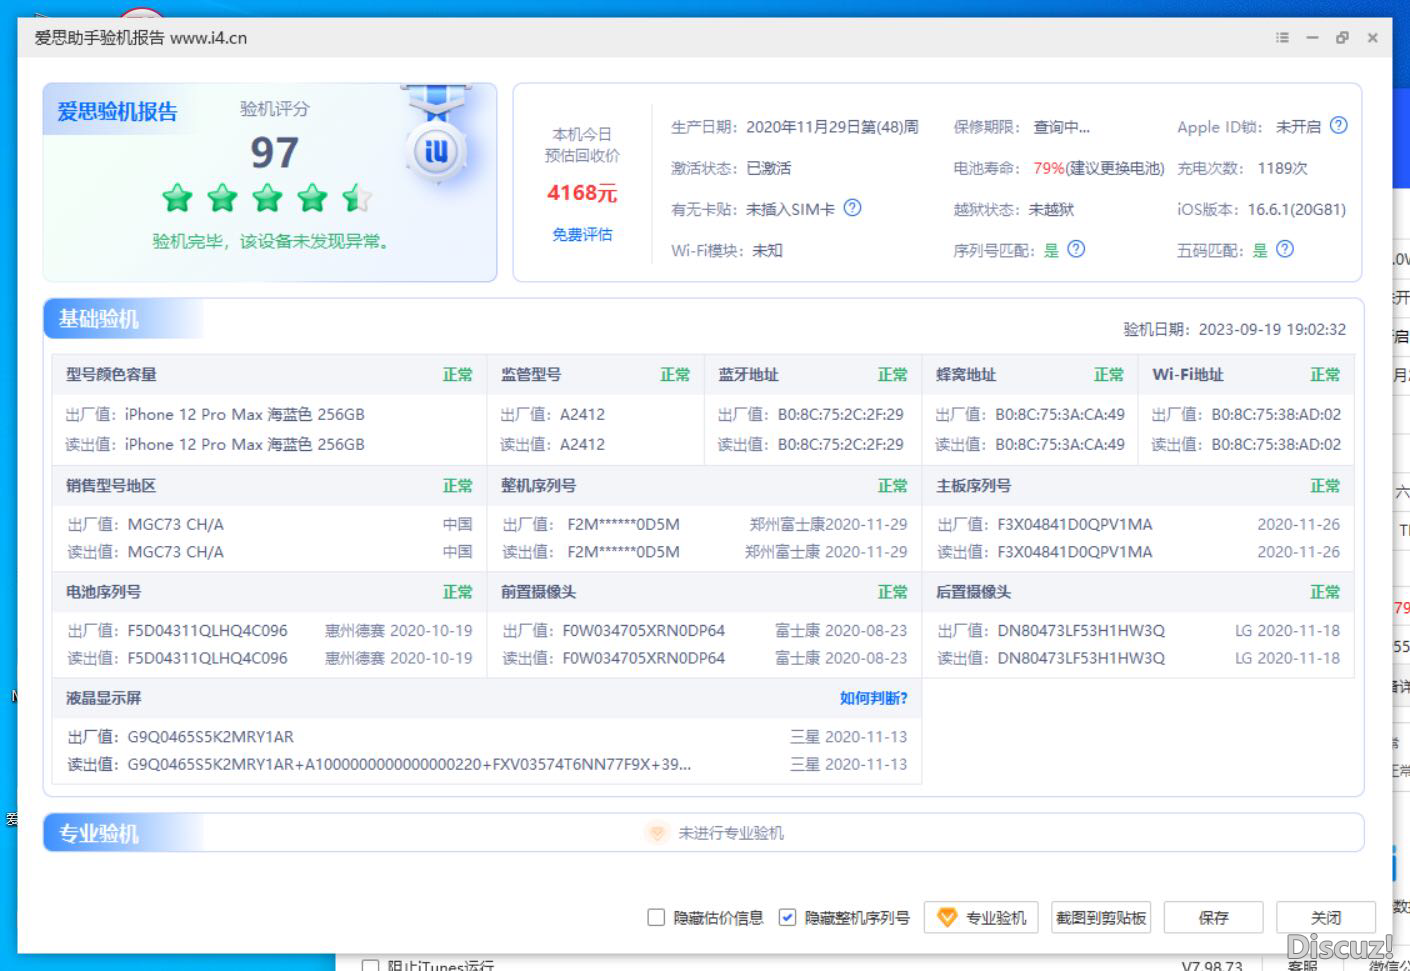Click the estimated price 4168元
This screenshot has height=971, width=1410.
tap(582, 193)
